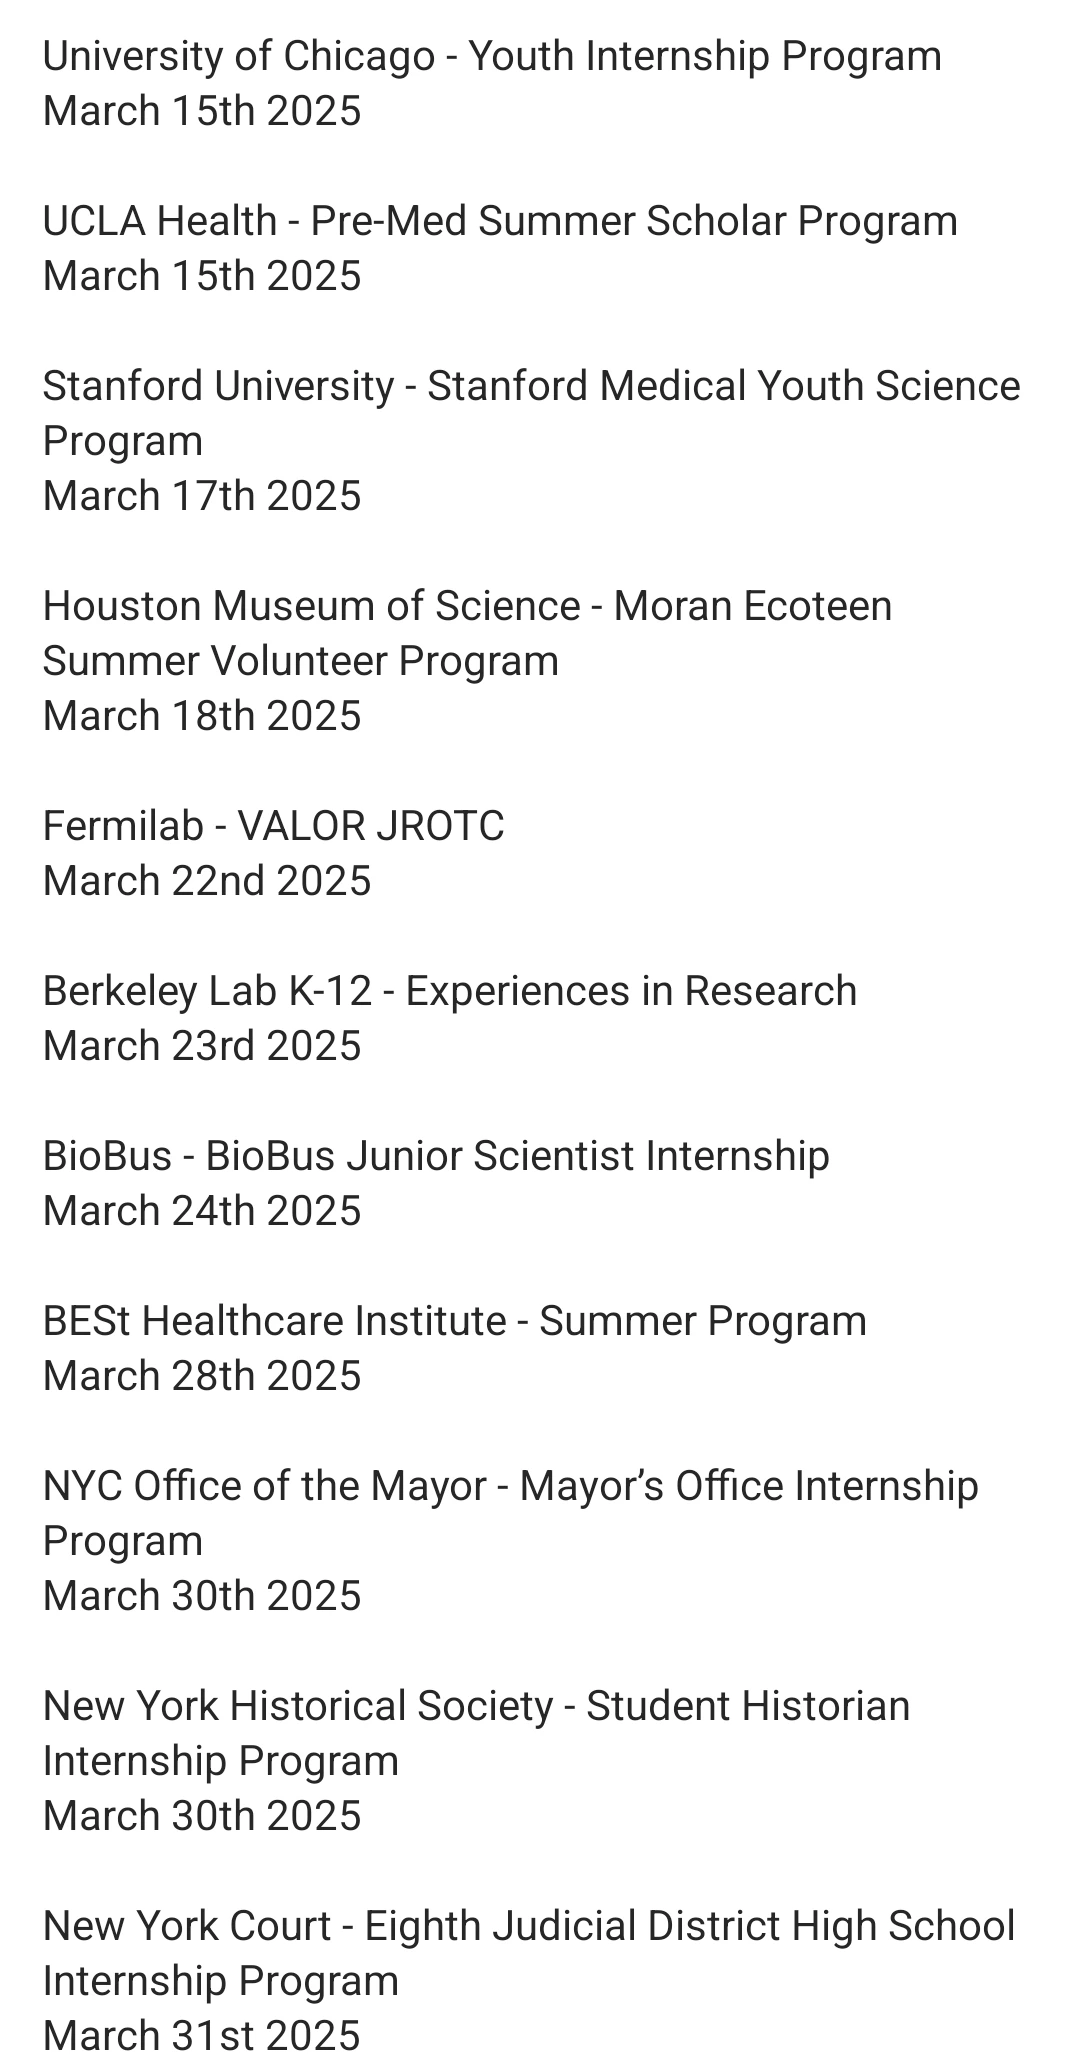Image resolution: width=1080 pixels, height=2068 pixels.
Task: Tap Berkeley Lab K-12 Experiences in Research
Action: pos(450,991)
